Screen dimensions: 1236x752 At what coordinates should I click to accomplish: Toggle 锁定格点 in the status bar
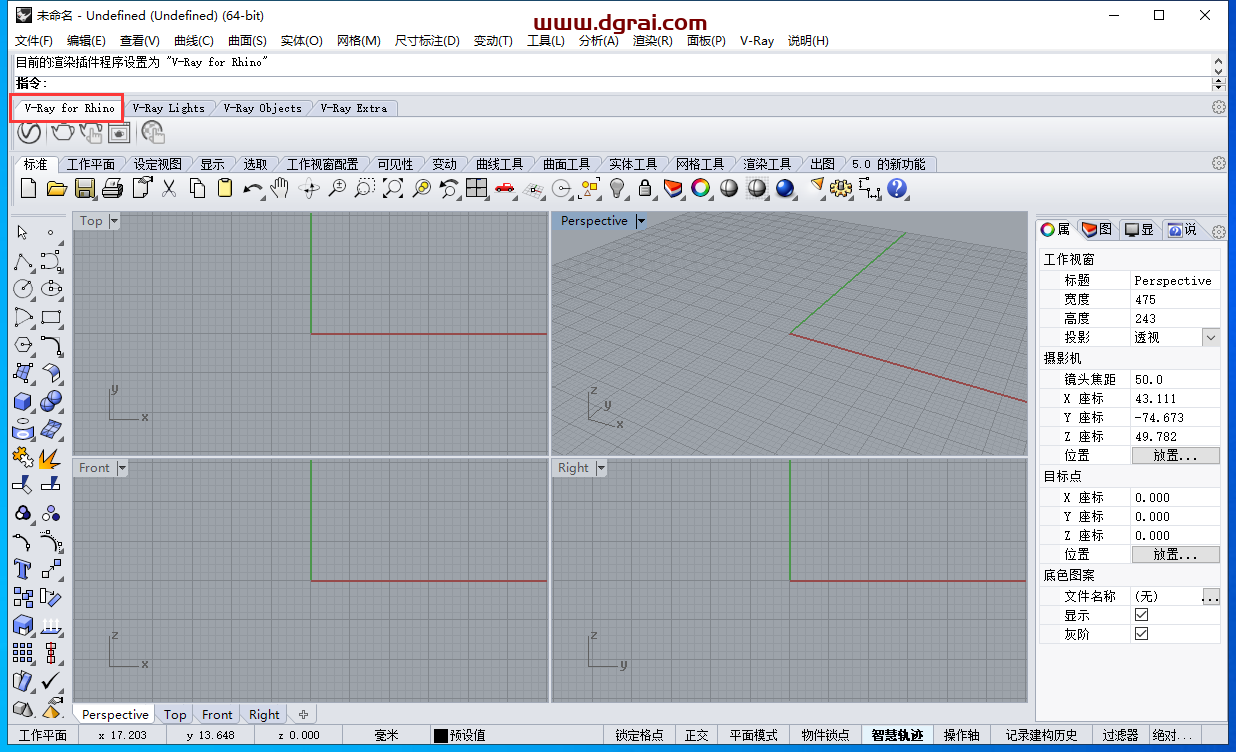(x=639, y=734)
